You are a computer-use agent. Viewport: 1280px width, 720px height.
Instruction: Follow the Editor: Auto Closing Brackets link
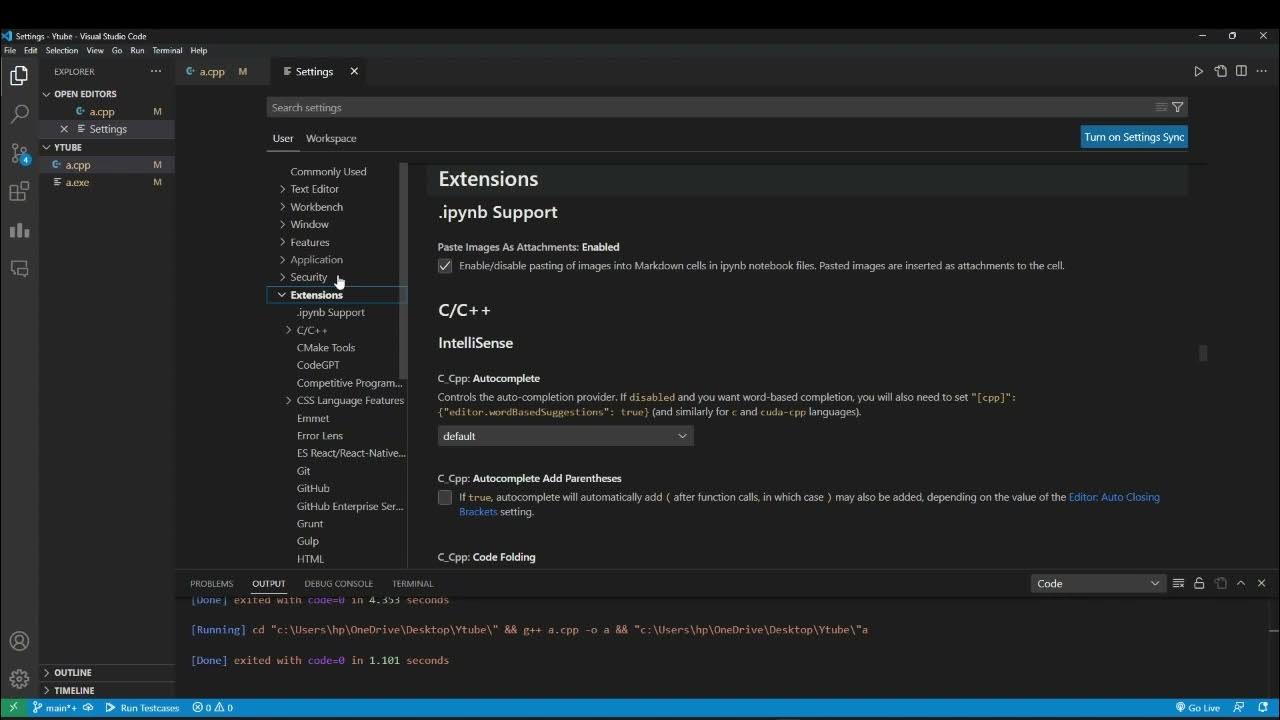[1113, 497]
